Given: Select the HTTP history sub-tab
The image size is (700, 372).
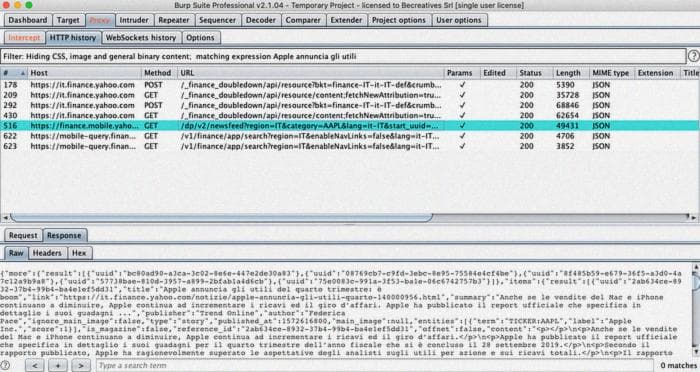Looking at the screenshot, I should click(73, 38).
